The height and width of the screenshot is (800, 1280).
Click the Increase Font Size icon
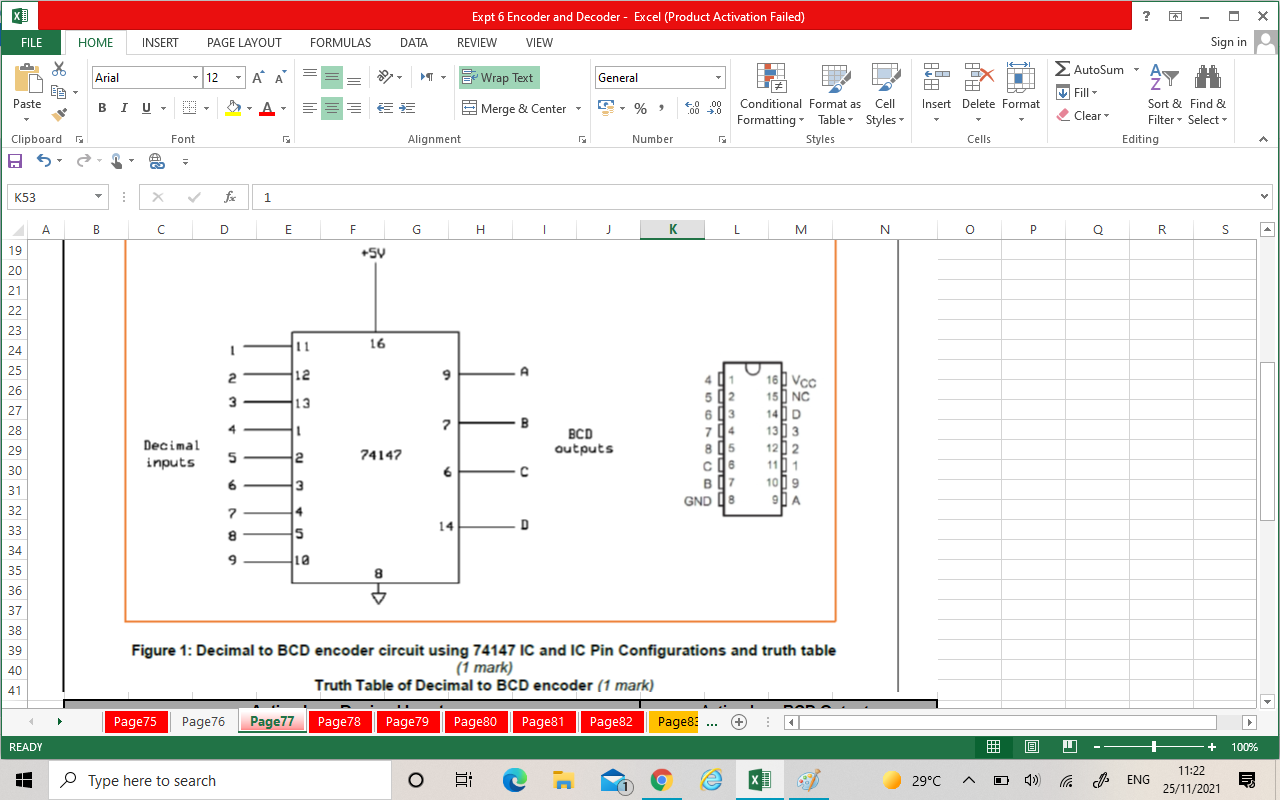click(258, 78)
